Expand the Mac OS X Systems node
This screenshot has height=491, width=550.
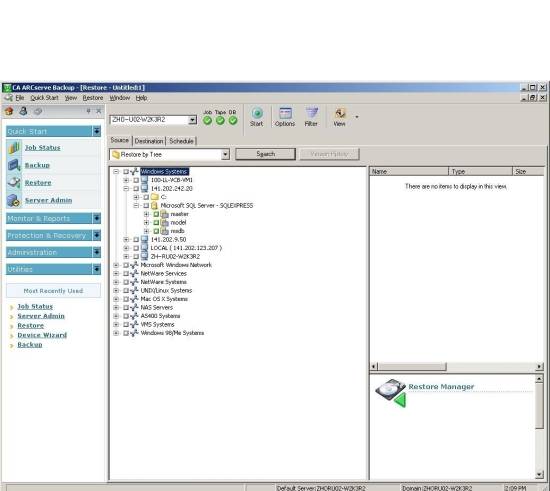click(x=116, y=299)
